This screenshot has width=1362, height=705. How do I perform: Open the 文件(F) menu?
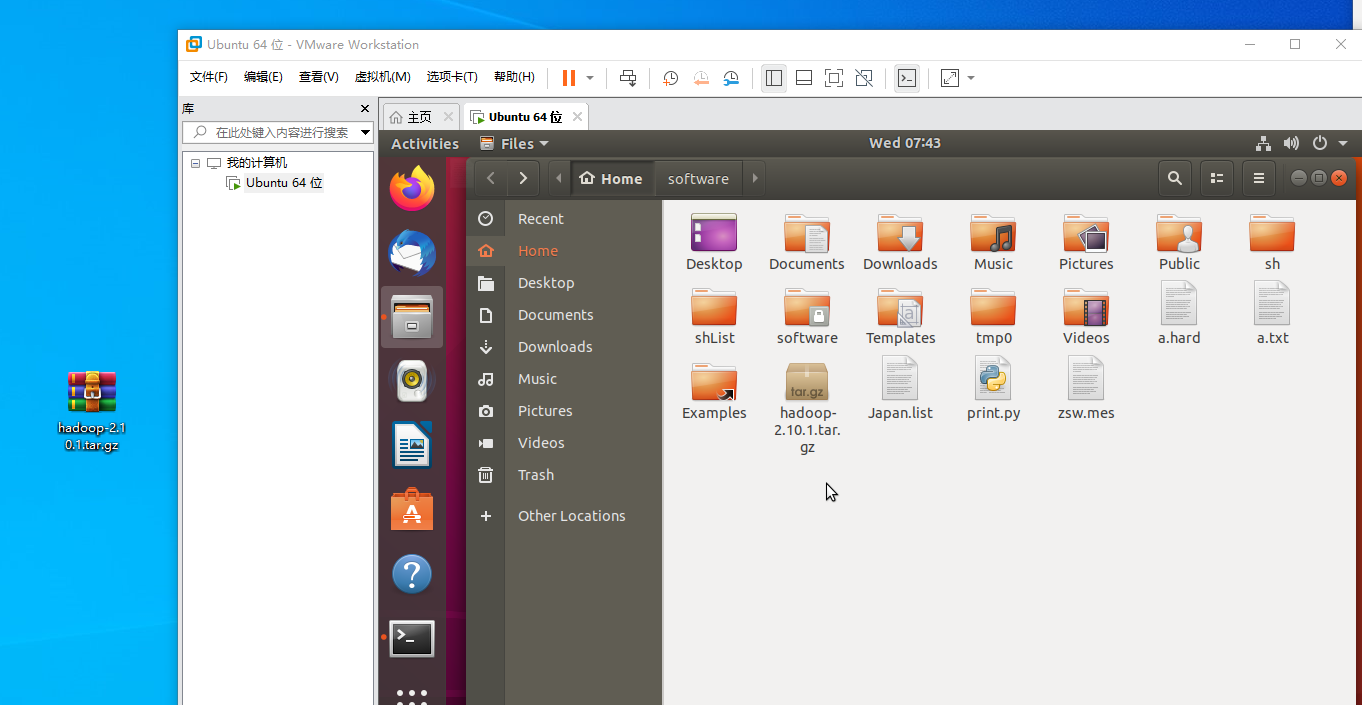click(209, 77)
